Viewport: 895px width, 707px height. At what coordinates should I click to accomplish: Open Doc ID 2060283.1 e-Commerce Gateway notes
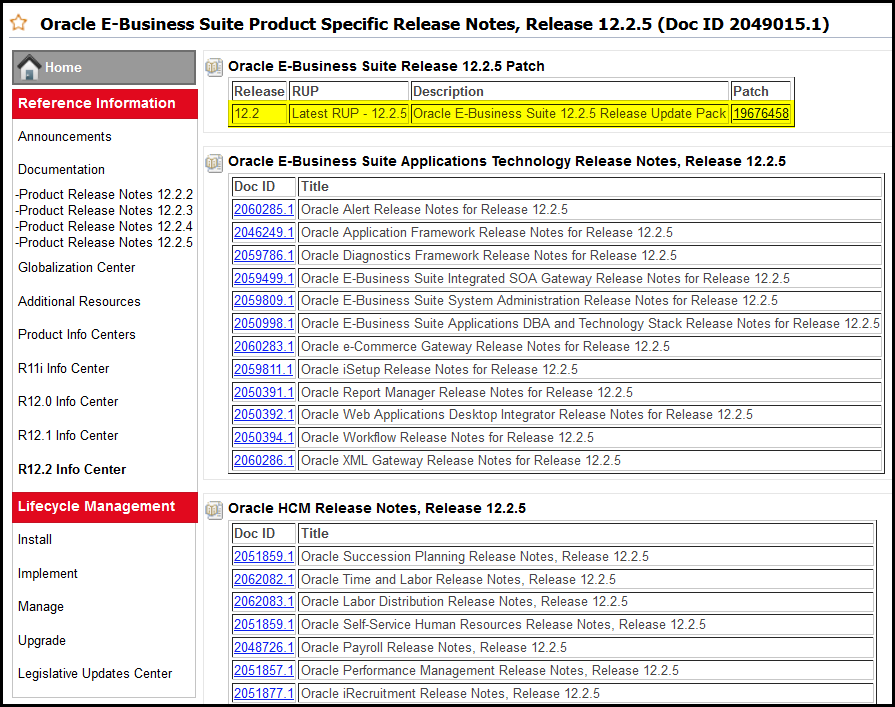[264, 346]
